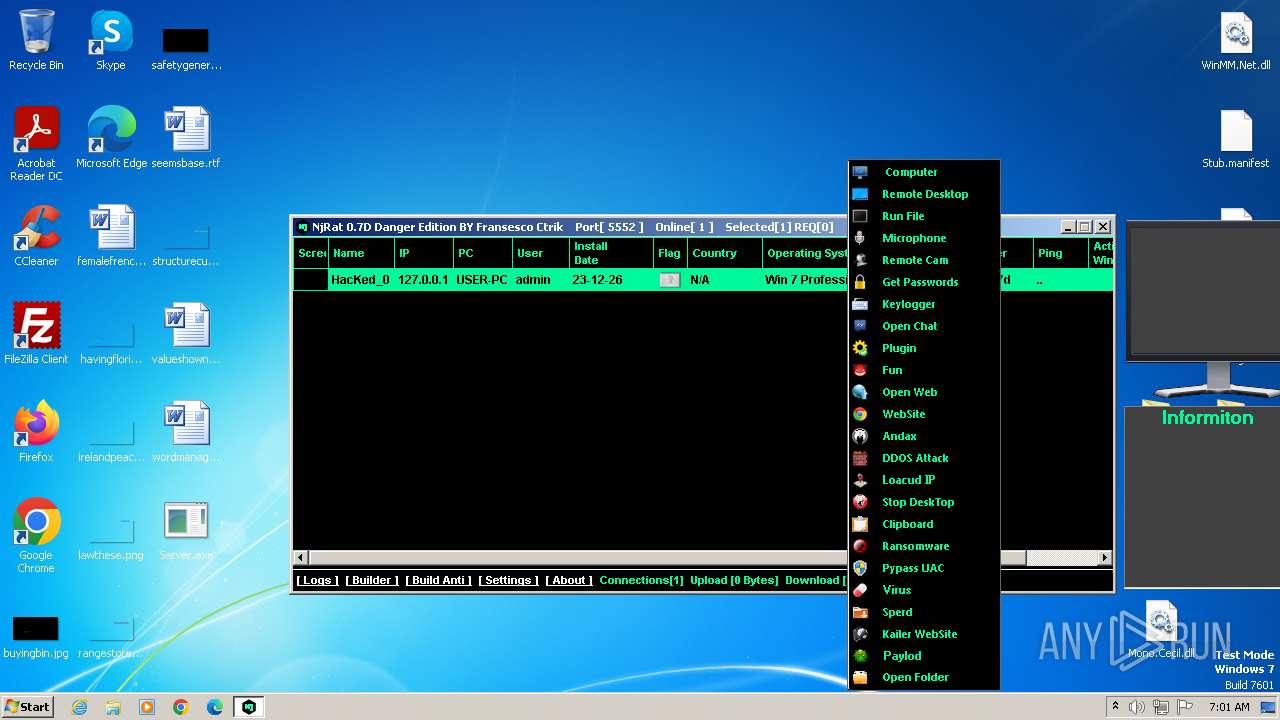
Task: Click the admin user cell
Action: coord(533,280)
